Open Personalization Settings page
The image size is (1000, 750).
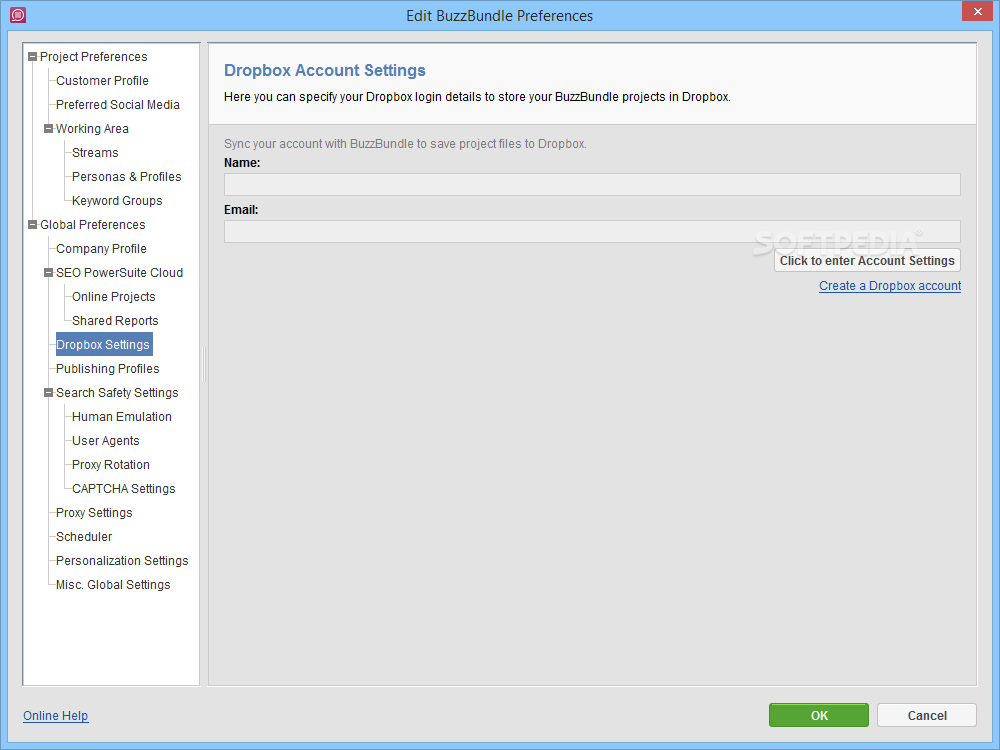(x=122, y=561)
